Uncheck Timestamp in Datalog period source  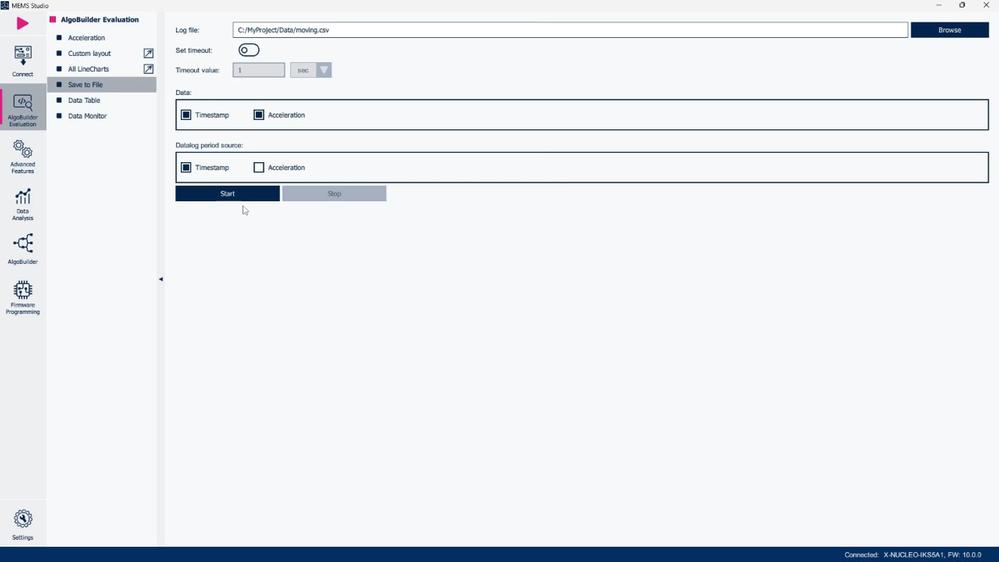click(x=186, y=168)
